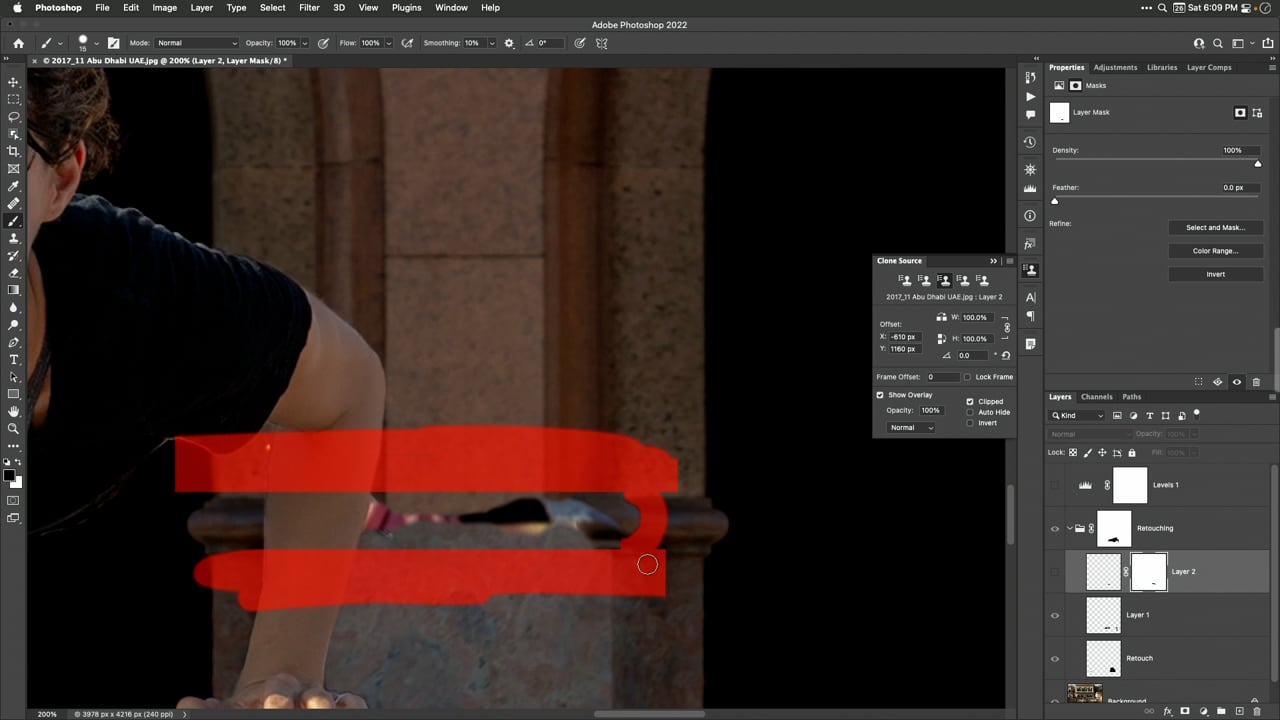Select the Eraser tool

click(x=14, y=273)
